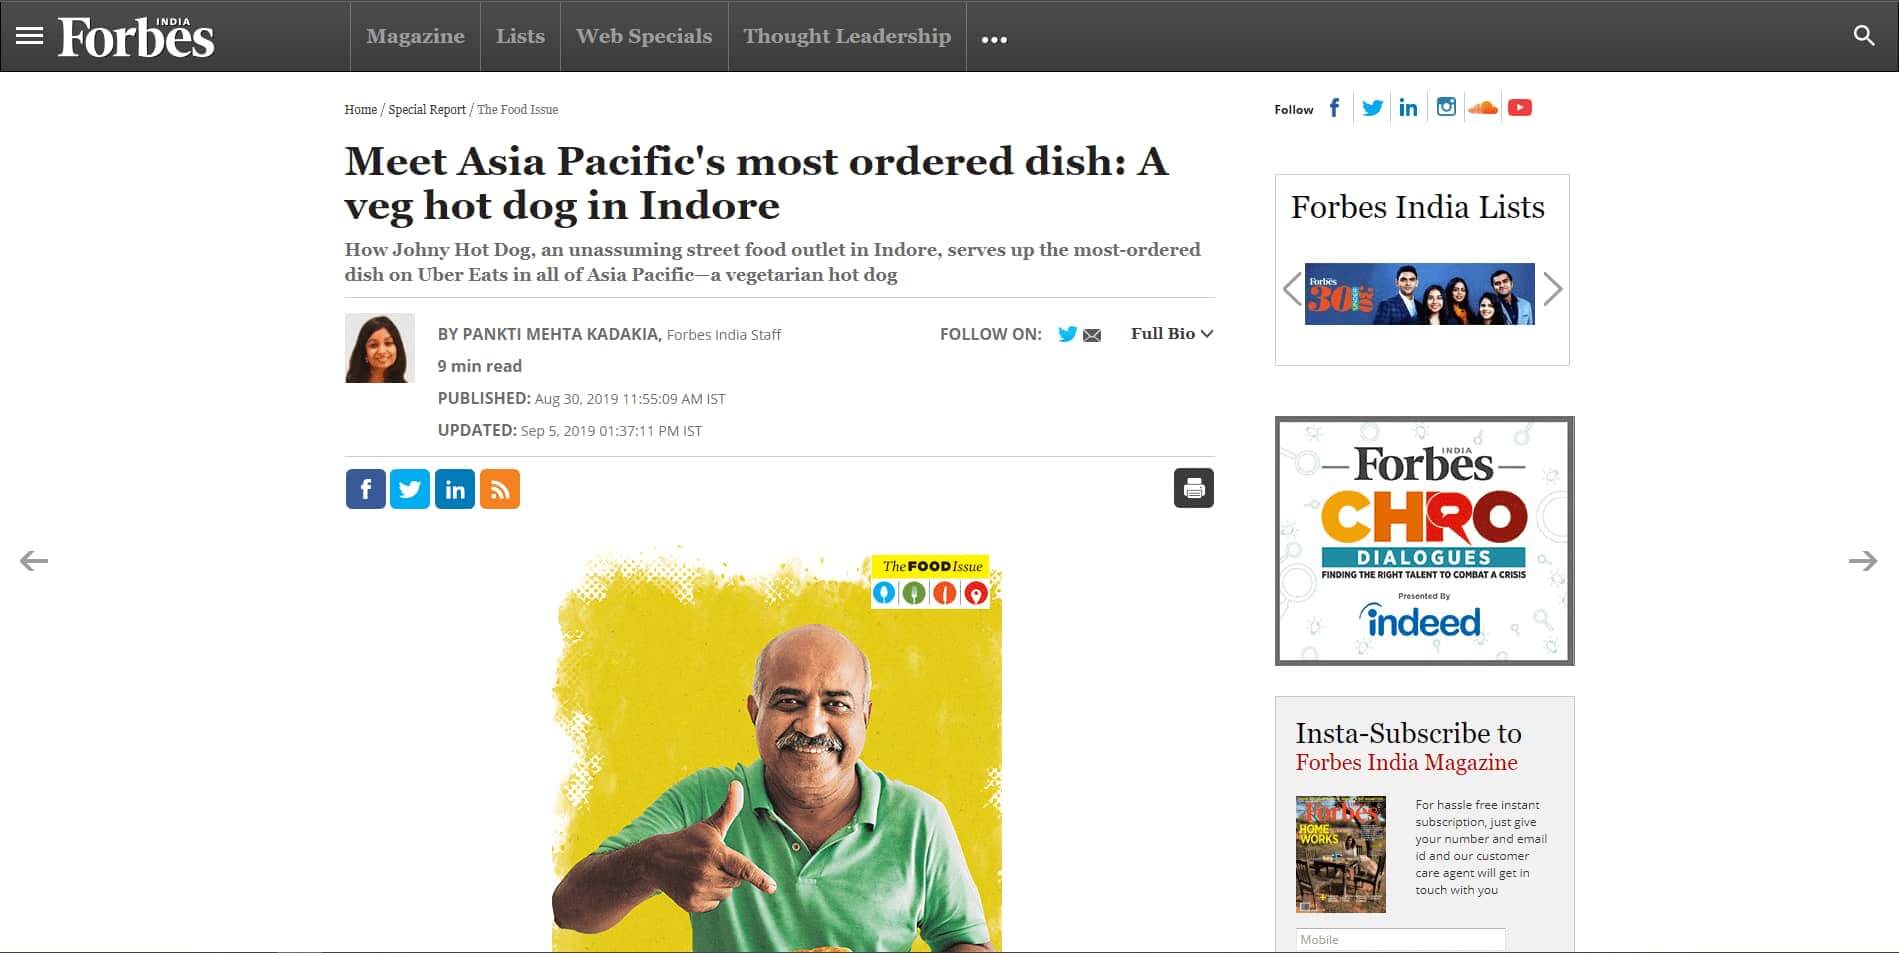Open the three-dot more navigation menu
The image size is (1899, 953).
pyautogui.click(x=994, y=38)
